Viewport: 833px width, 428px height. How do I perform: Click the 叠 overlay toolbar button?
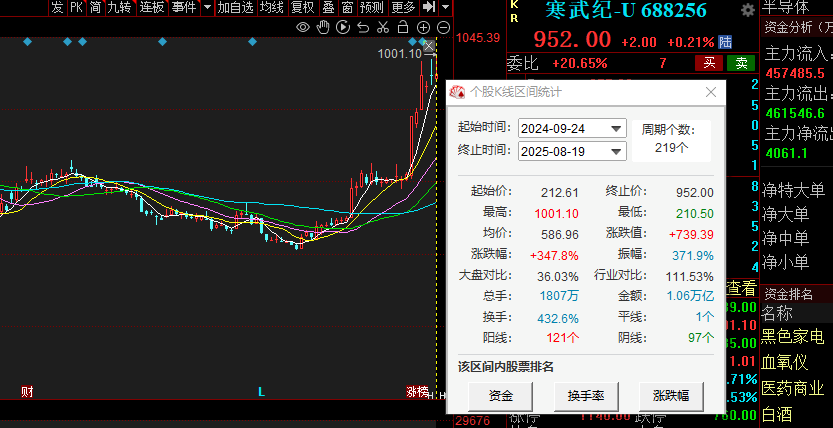coord(328,7)
